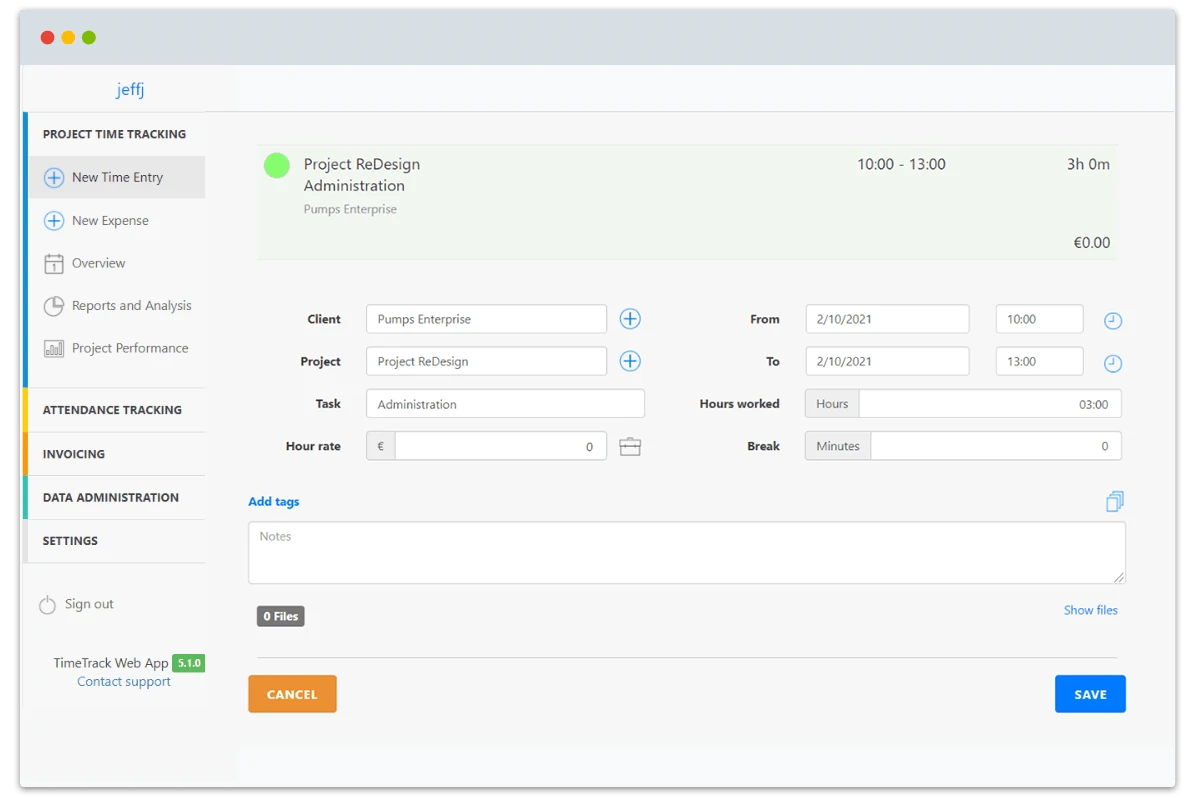
Task: Open Project Performance
Action: 129,348
